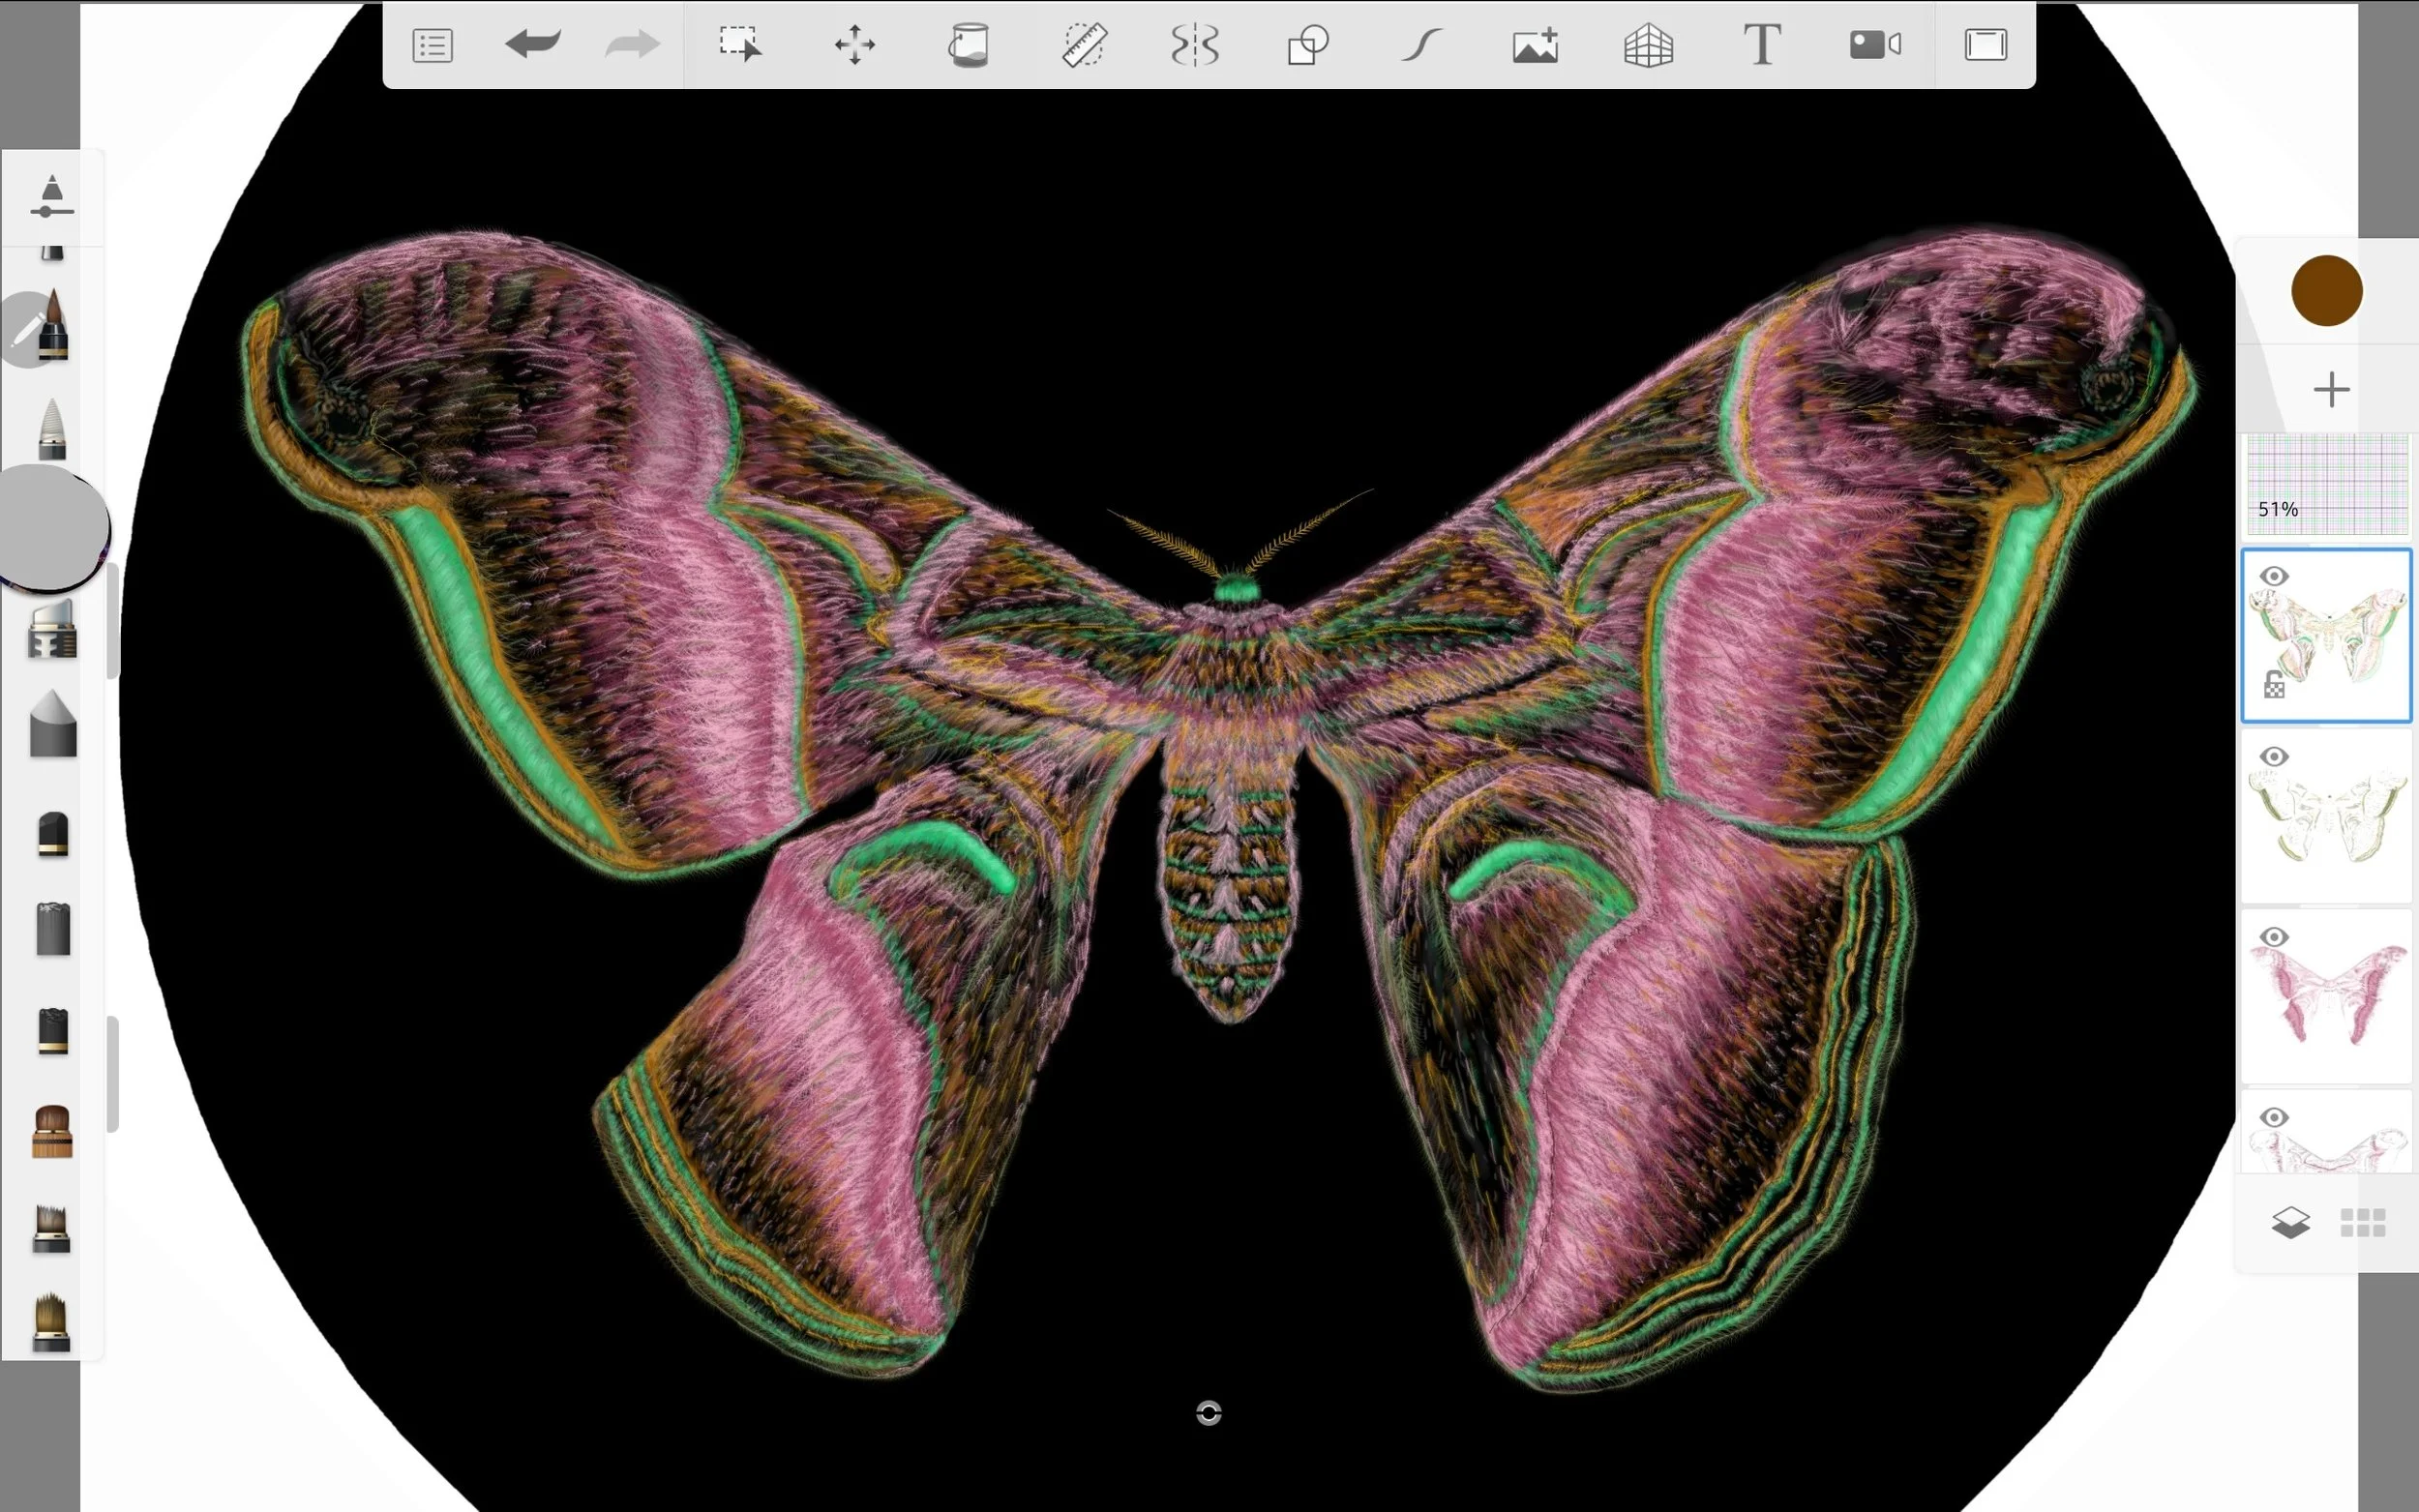The height and width of the screenshot is (1512, 2419).
Task: Open the Ruler guides tool
Action: pyautogui.click(x=1083, y=45)
